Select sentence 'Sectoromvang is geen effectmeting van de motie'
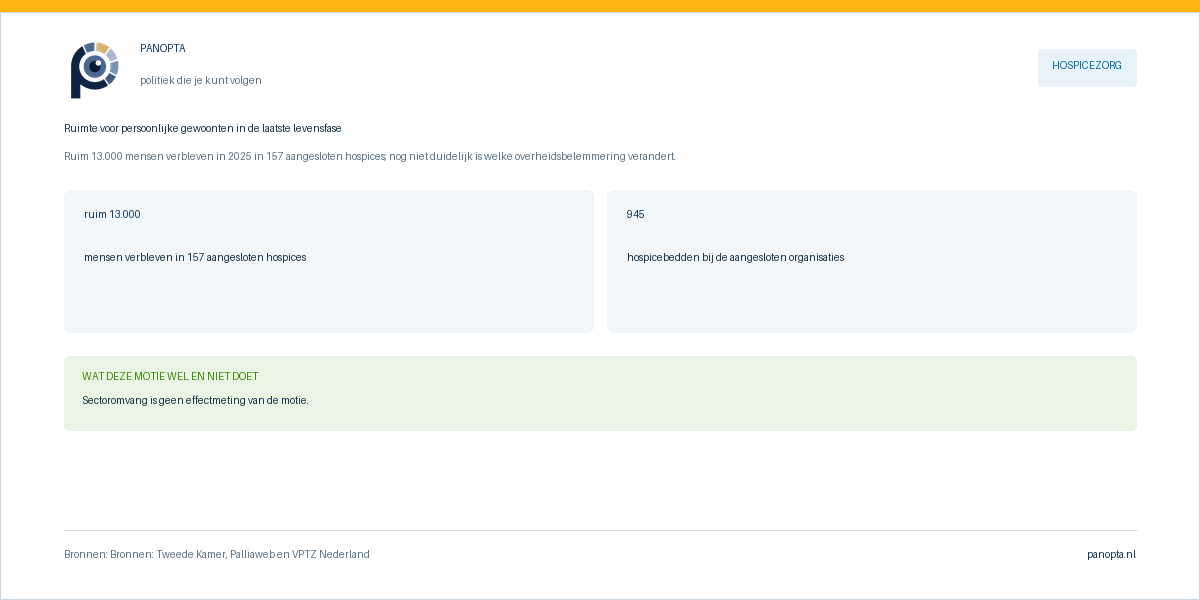This screenshot has width=1200, height=600. point(195,400)
